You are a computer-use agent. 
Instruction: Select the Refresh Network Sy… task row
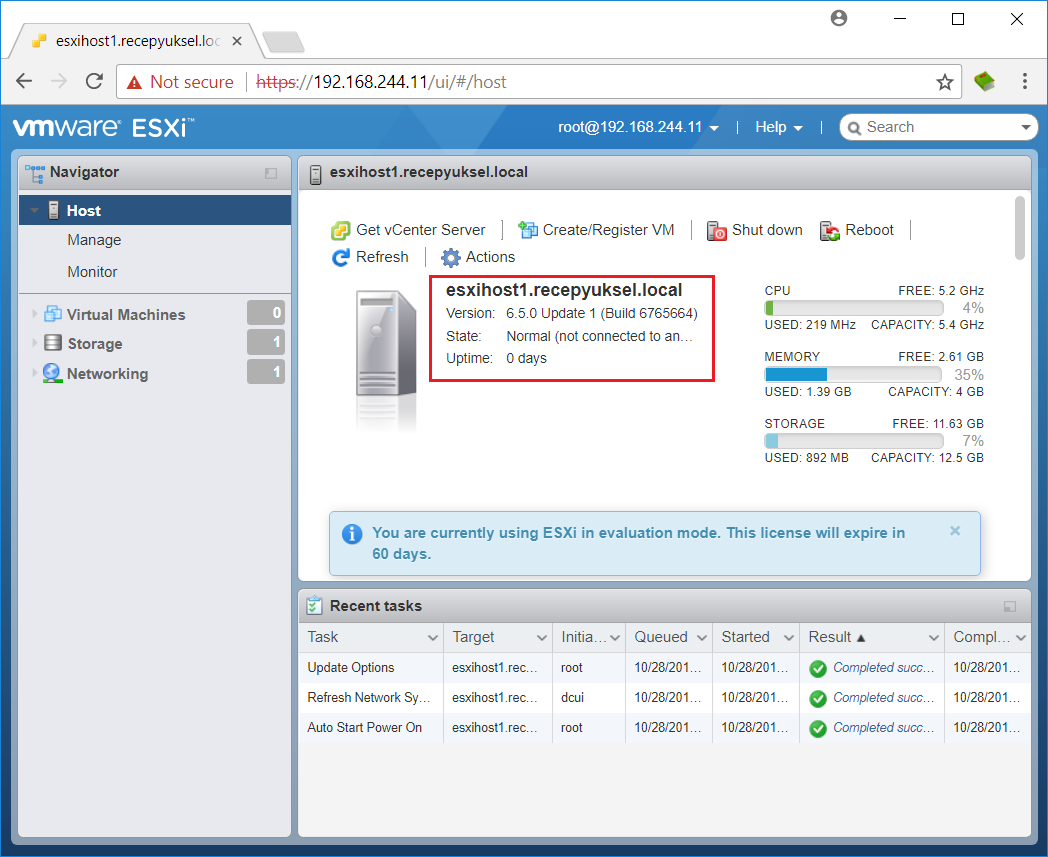(664, 698)
